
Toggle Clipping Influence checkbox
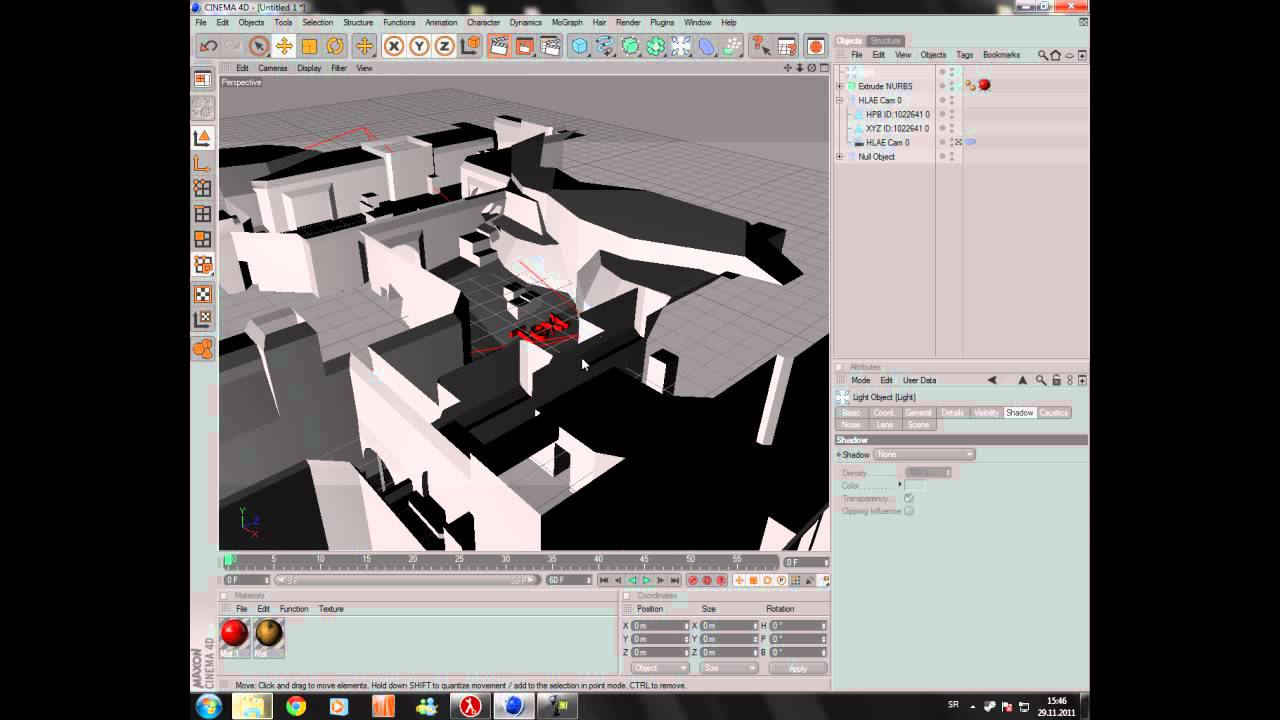[x=909, y=511]
